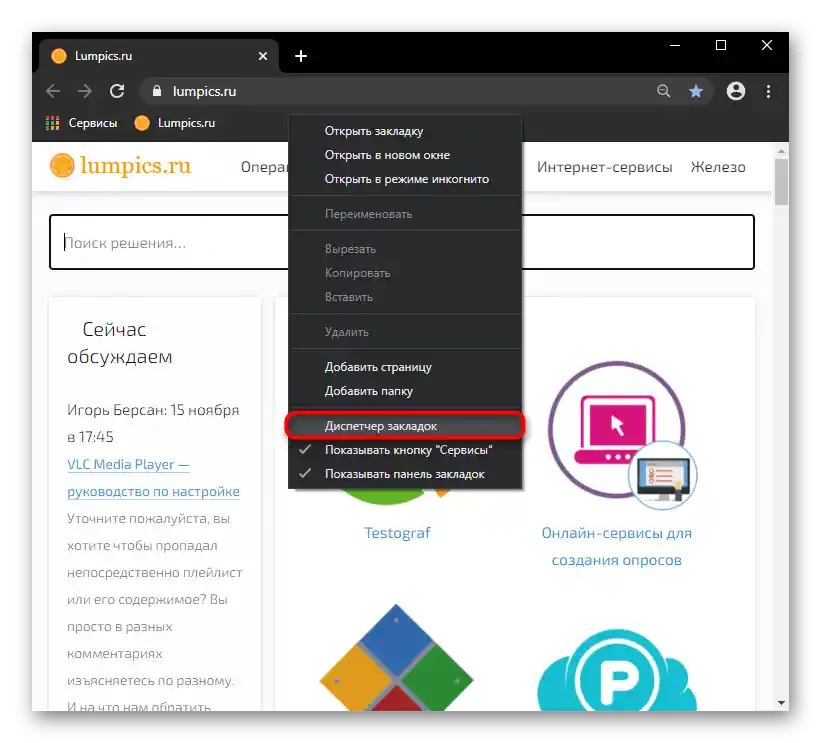Open the user profile avatar icon
The image size is (821, 743).
click(x=736, y=91)
